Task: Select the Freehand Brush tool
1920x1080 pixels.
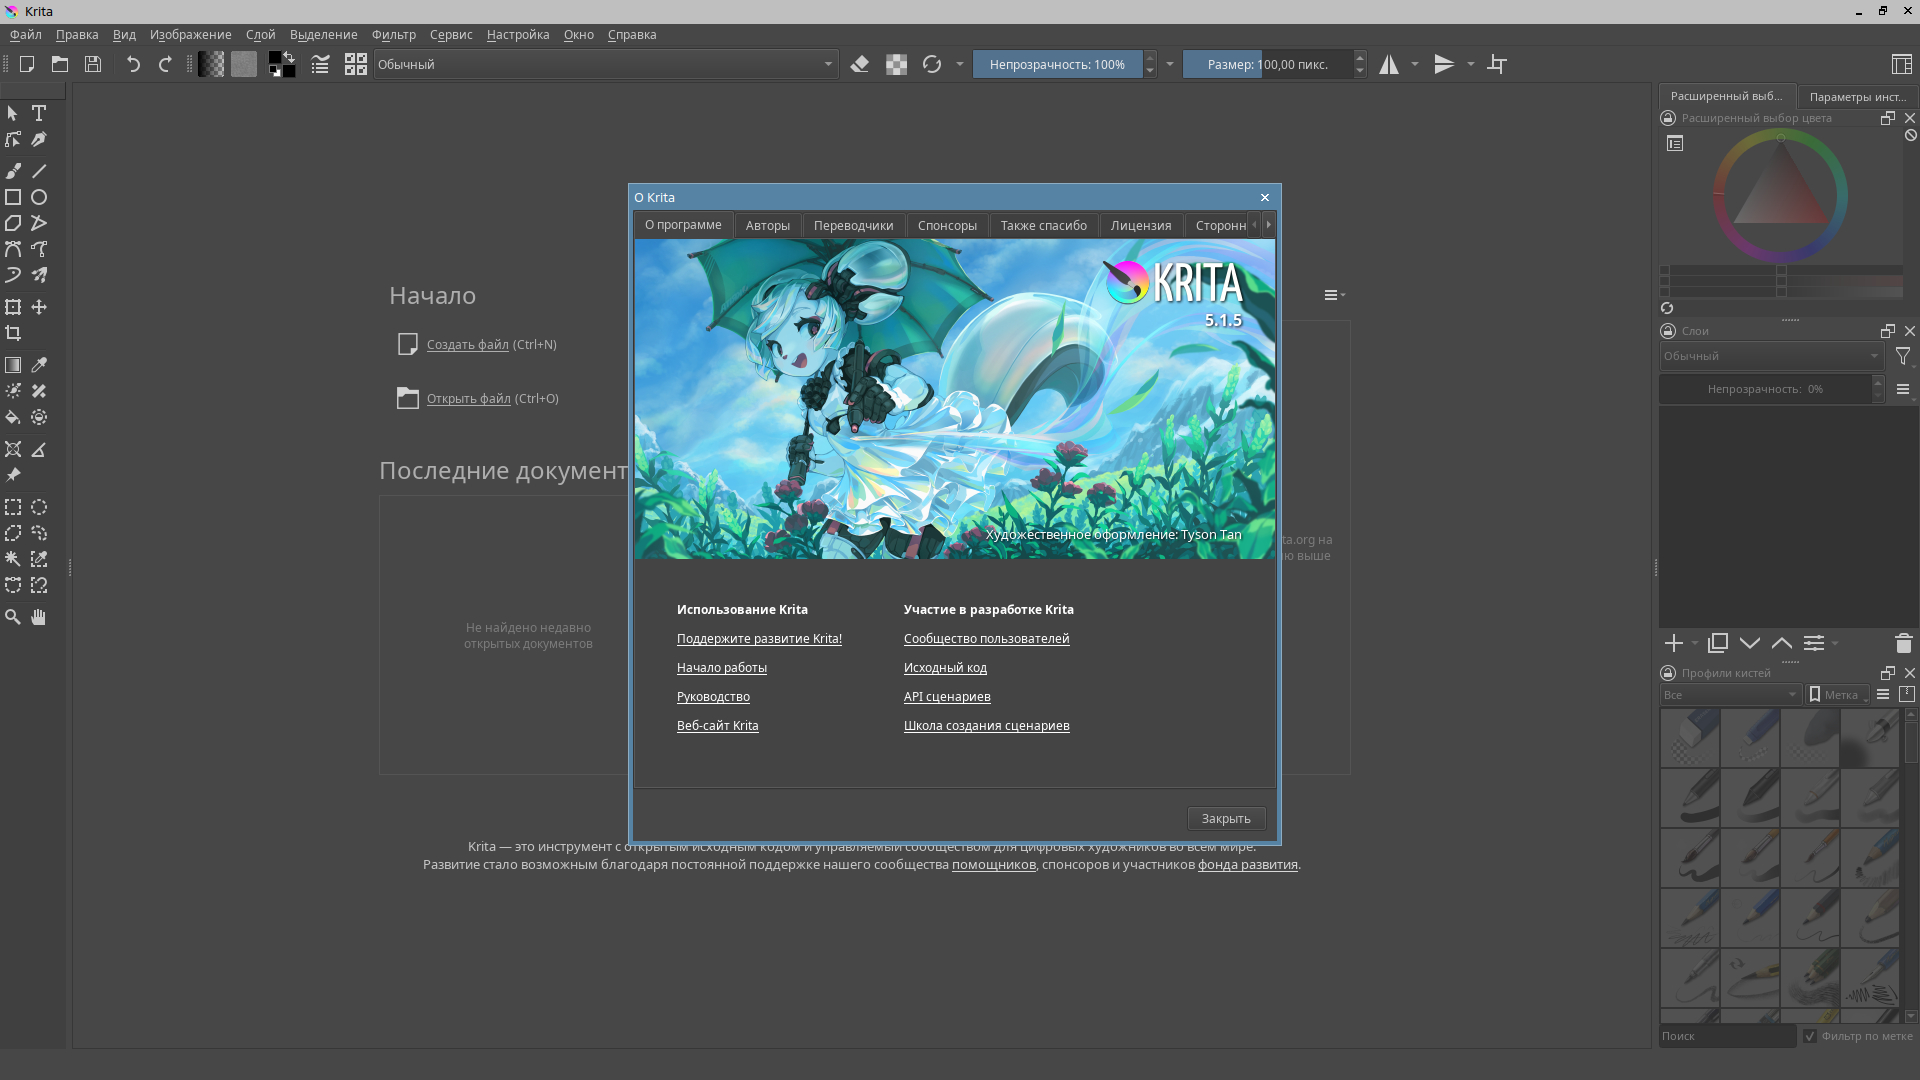Action: click(x=13, y=171)
